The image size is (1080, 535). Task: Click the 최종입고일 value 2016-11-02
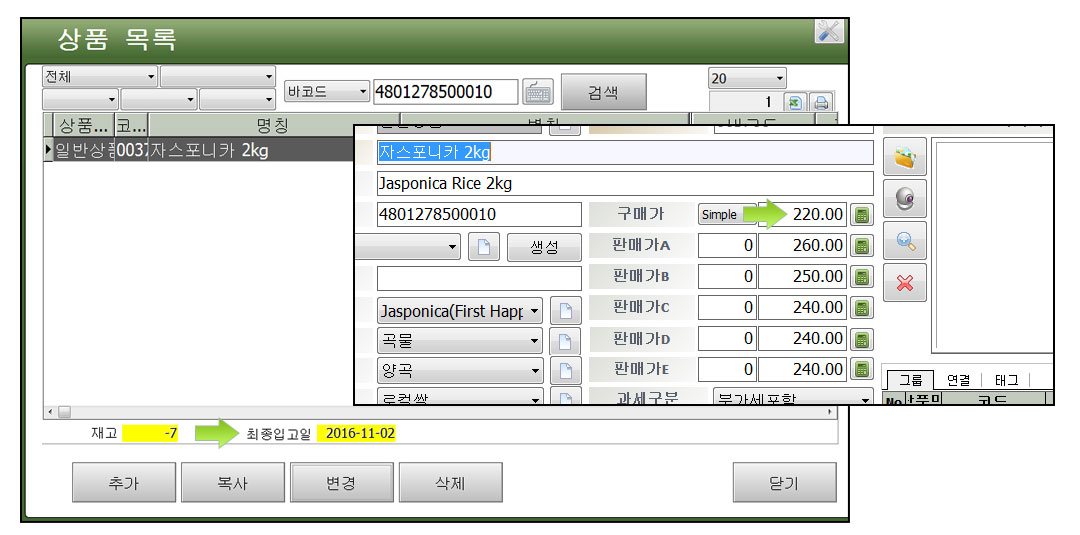coord(356,434)
